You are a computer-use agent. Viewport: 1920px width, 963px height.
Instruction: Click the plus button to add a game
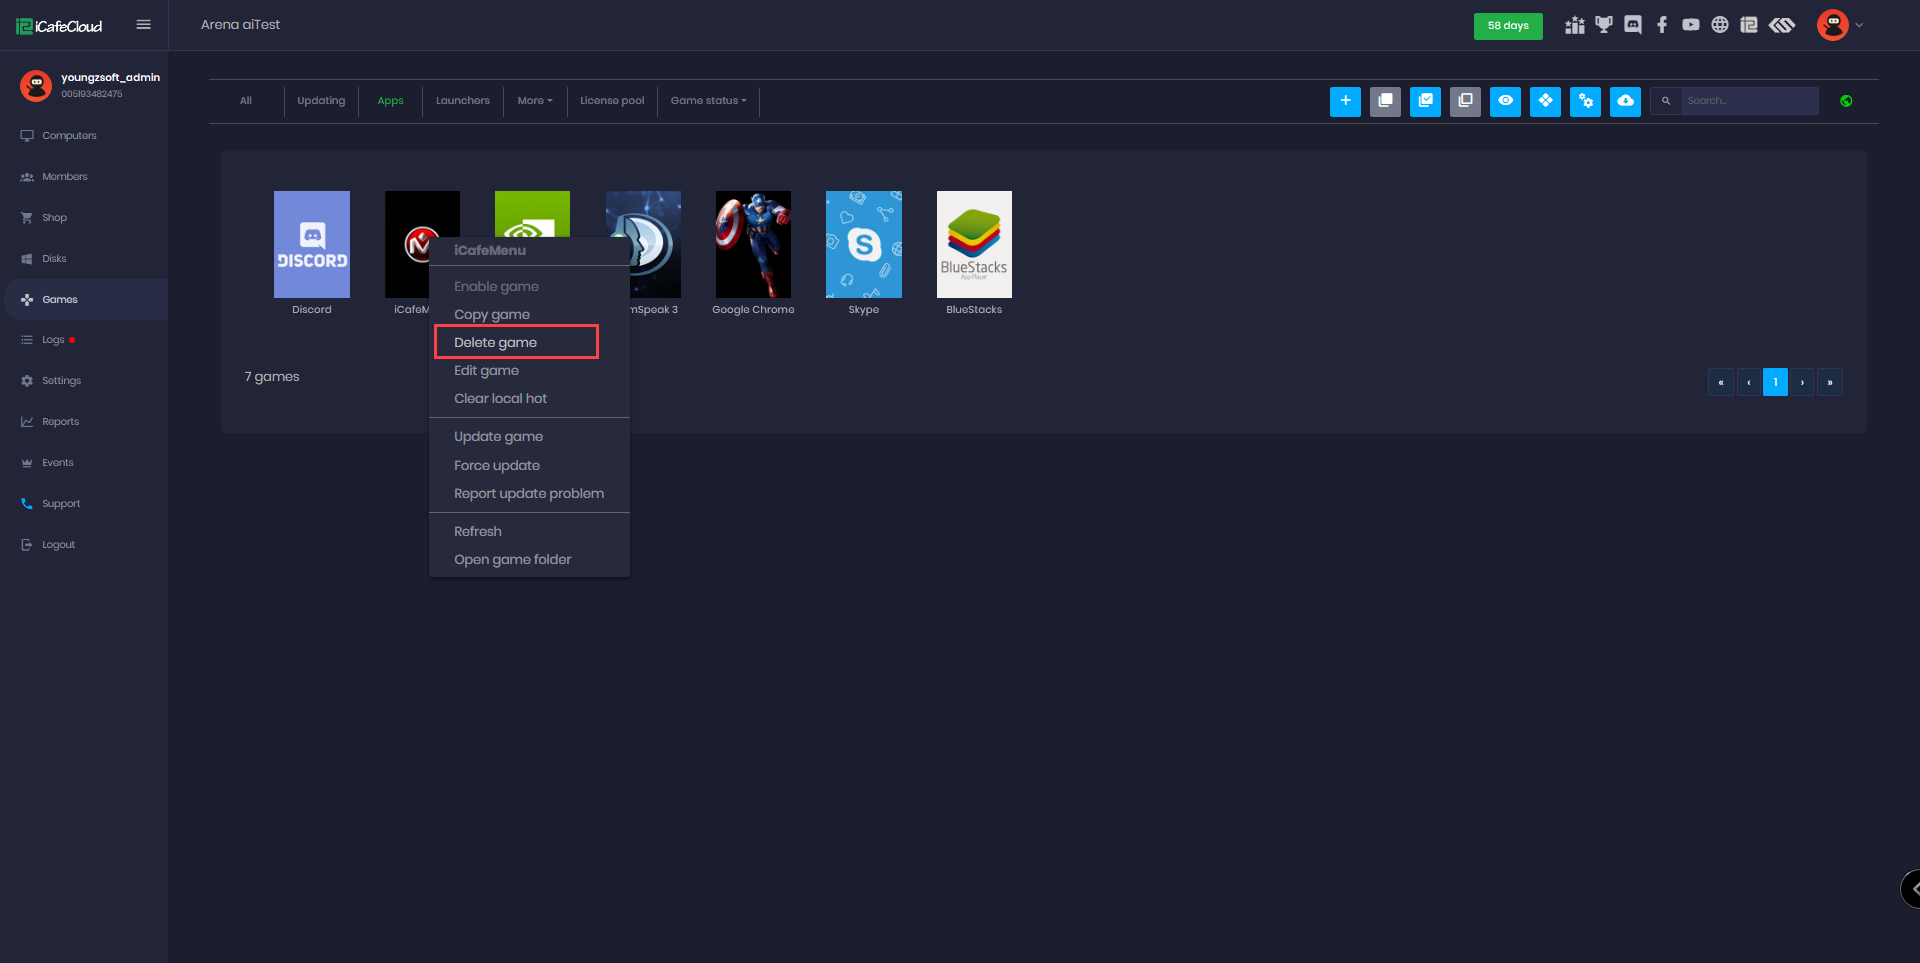1345,101
